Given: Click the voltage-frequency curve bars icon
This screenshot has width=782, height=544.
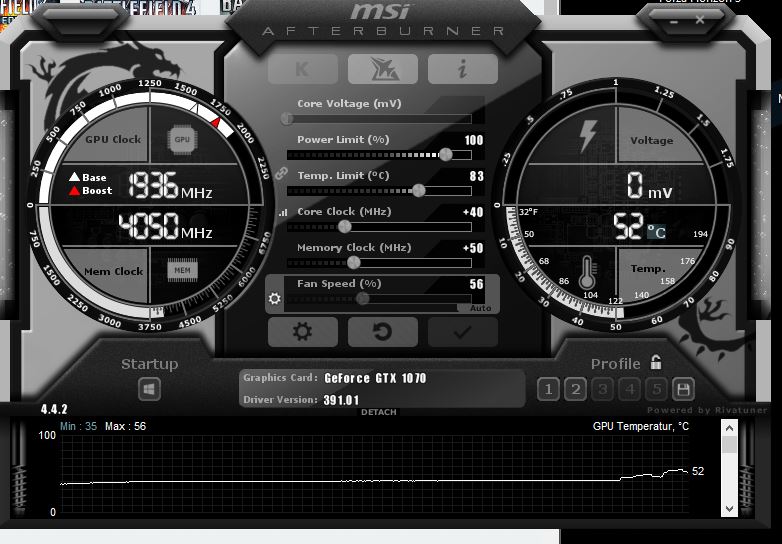Looking at the screenshot, I should point(283,212).
